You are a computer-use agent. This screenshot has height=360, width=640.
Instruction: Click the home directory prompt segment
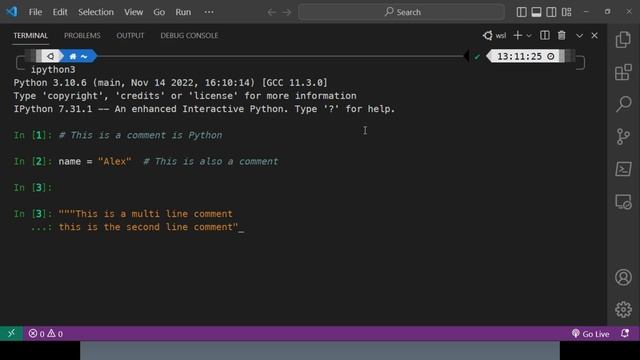(x=78, y=56)
